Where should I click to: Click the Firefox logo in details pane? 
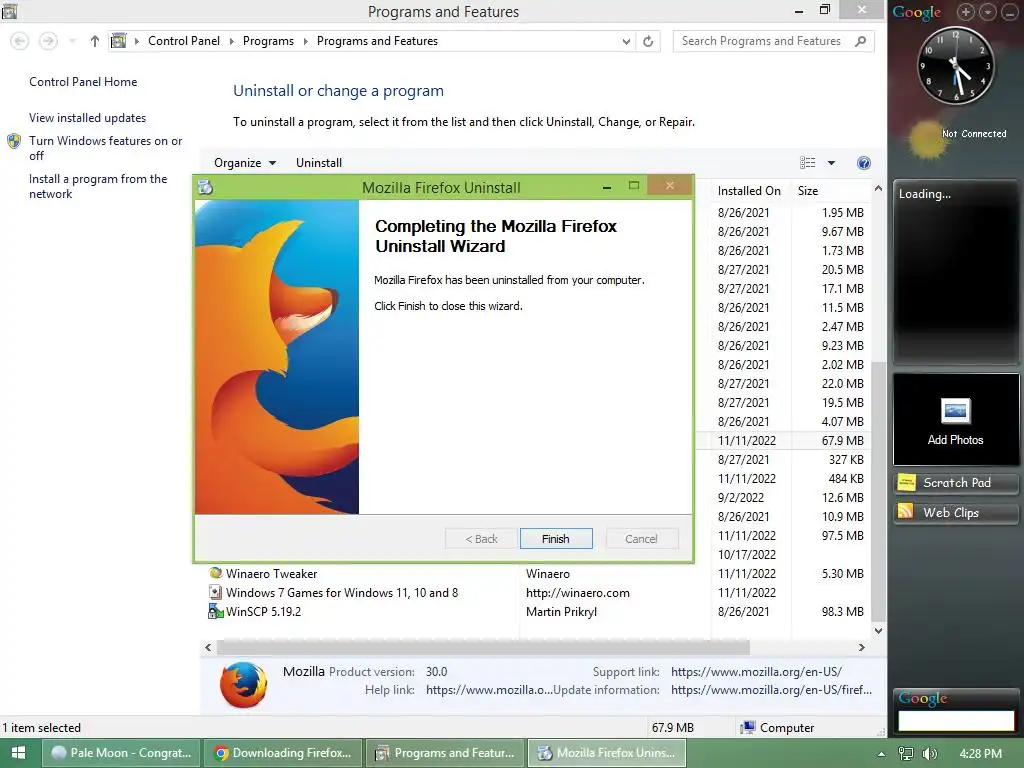[x=244, y=684]
